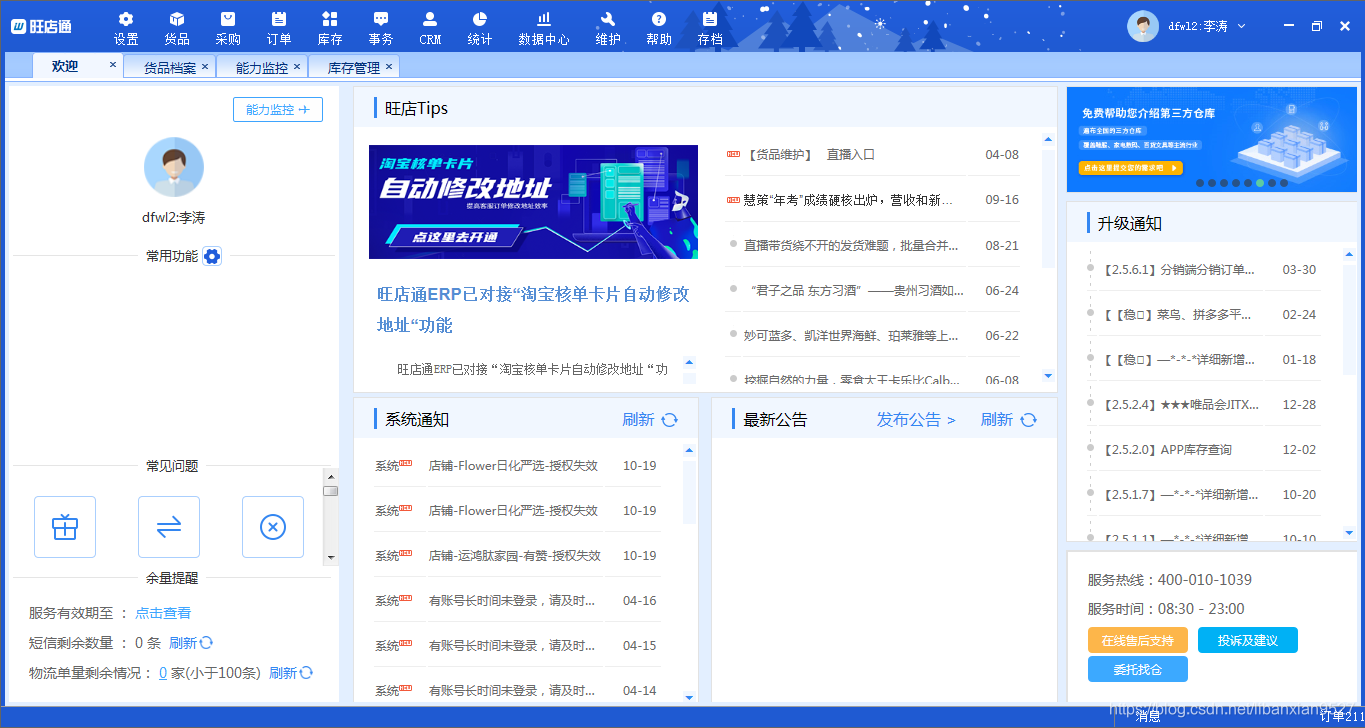Click the 0 家 logistics count link
The width and height of the screenshot is (1365, 728).
pyautogui.click(x=163, y=673)
